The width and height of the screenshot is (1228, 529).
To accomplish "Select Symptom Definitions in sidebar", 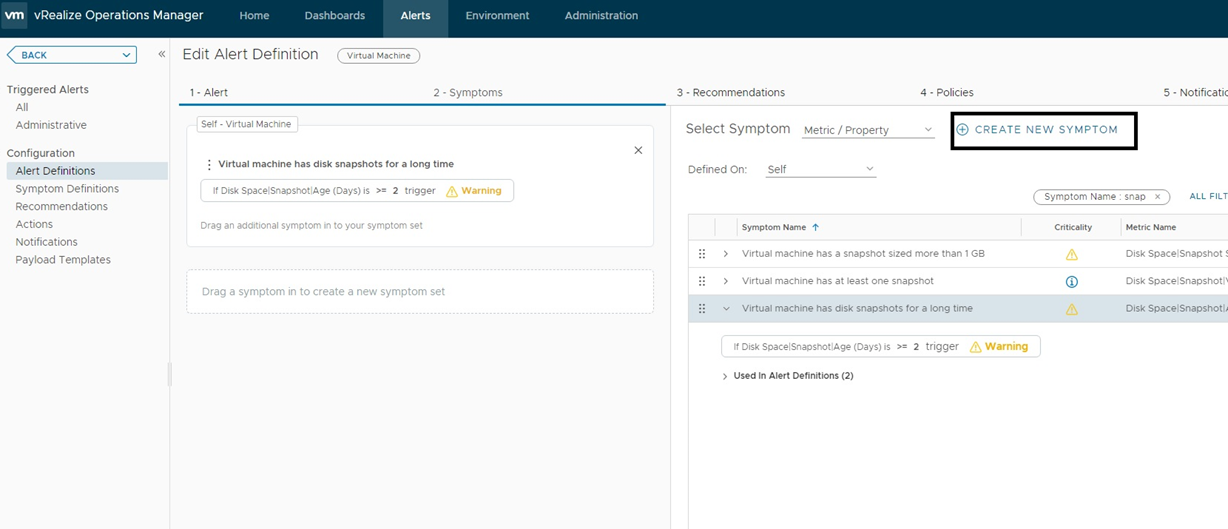I will point(67,189).
